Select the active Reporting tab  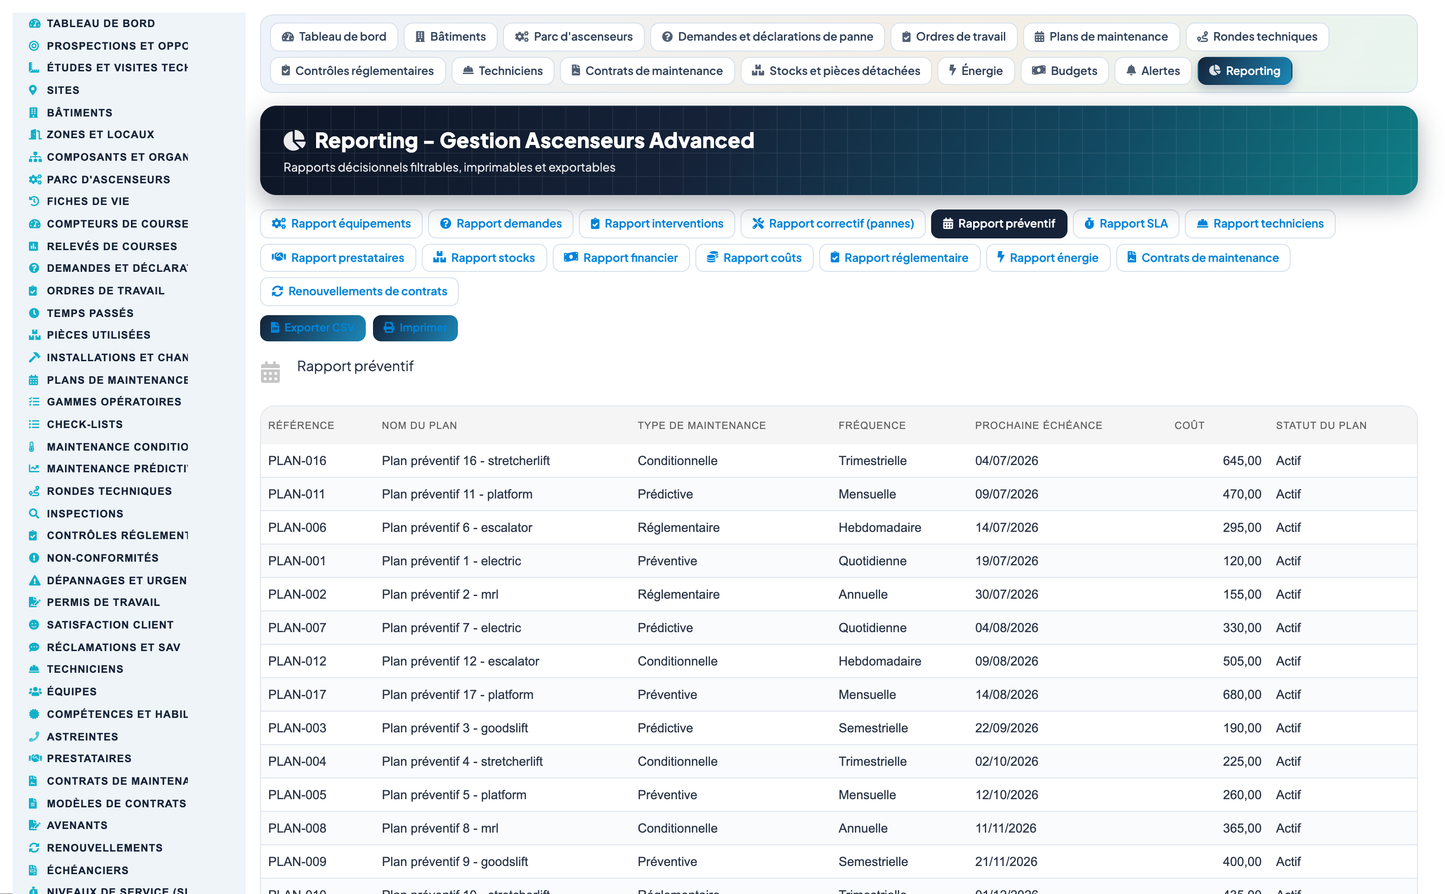[x=1245, y=71]
